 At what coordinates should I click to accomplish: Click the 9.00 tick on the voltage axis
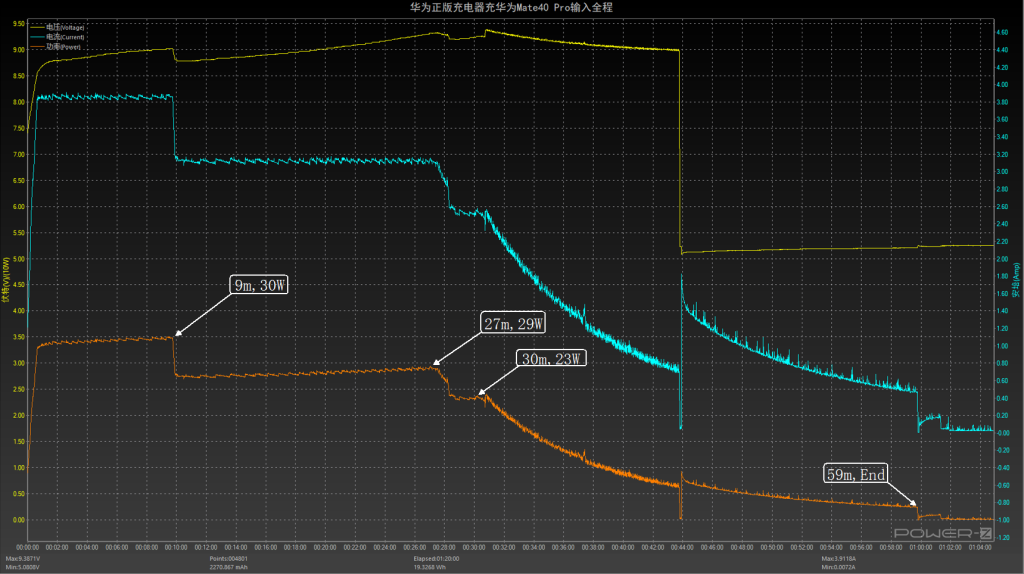coord(18,50)
